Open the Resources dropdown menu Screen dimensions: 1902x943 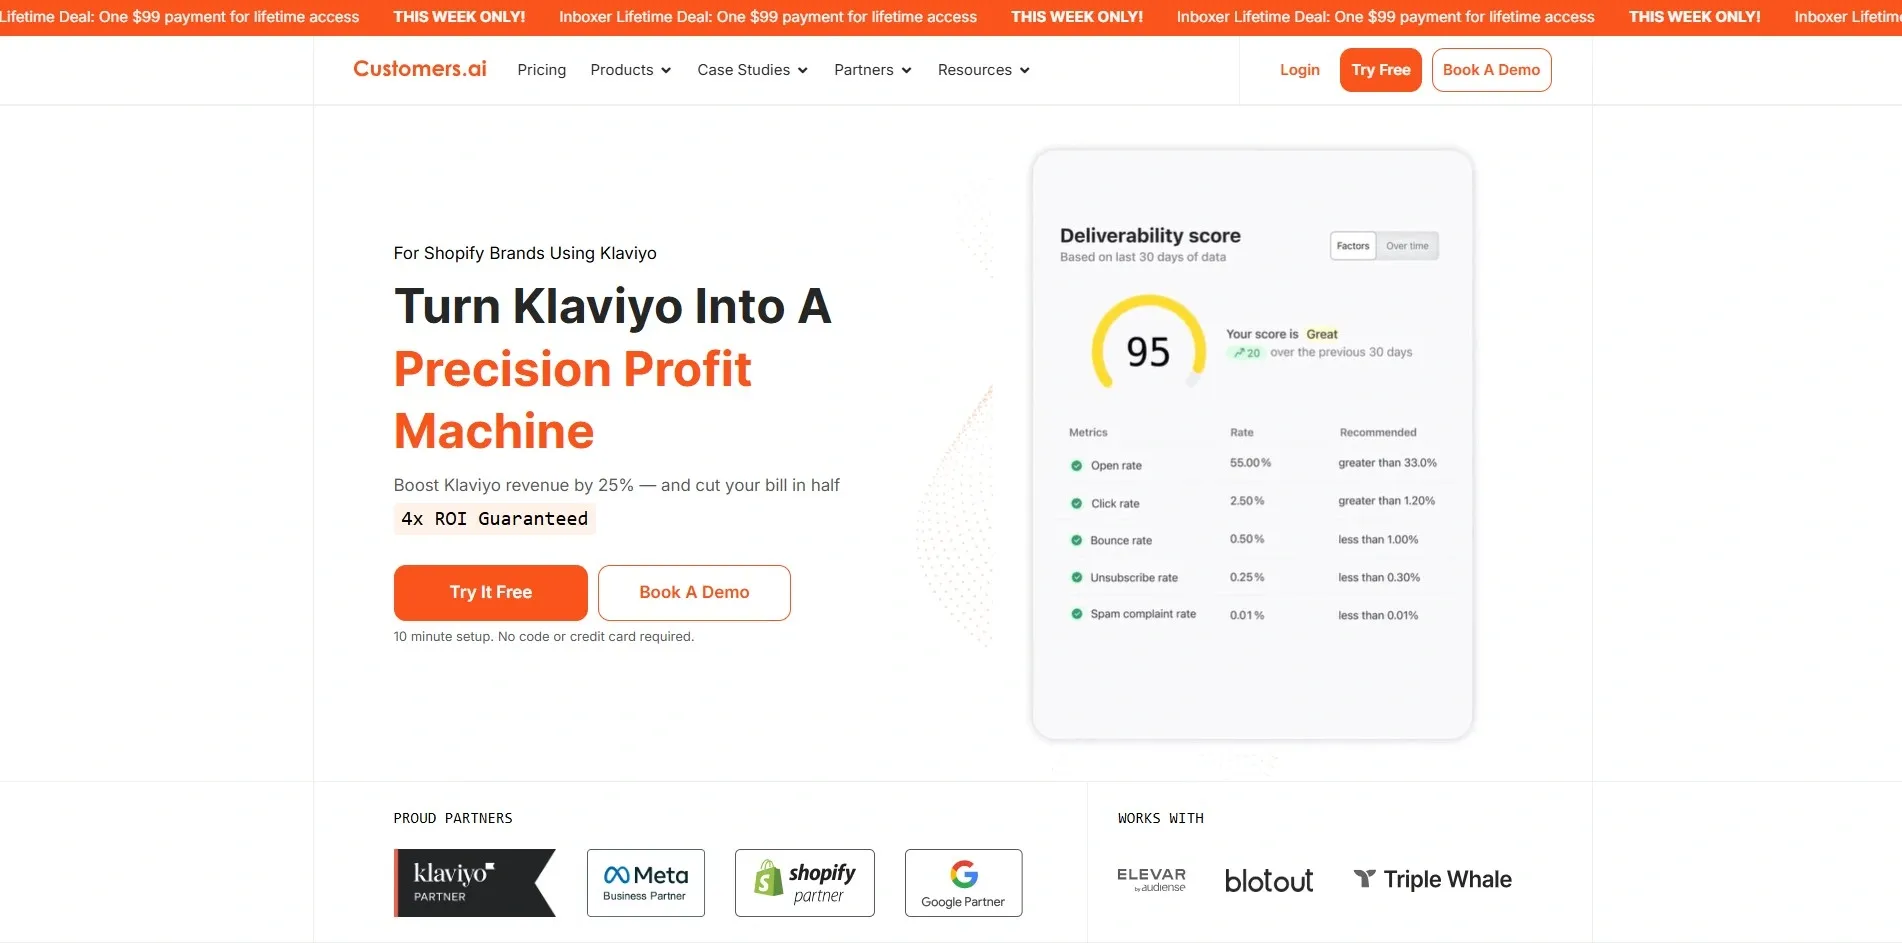[x=983, y=70]
